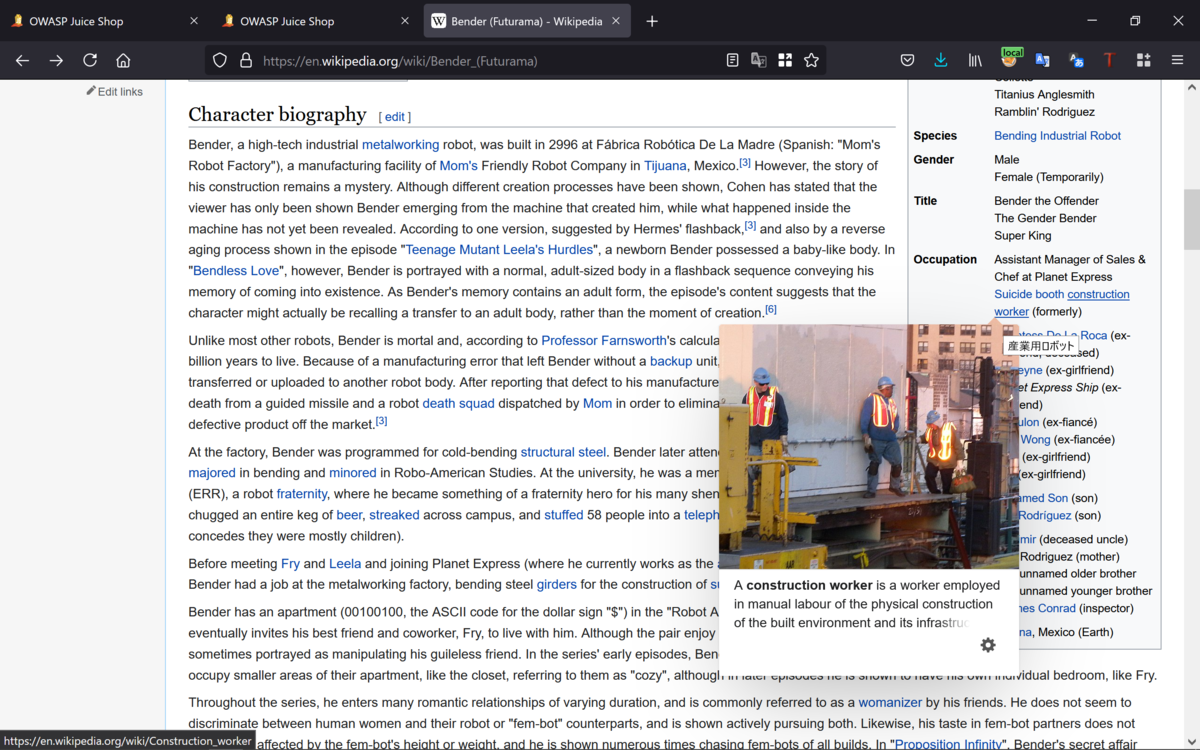Open citation footnote 6

pyautogui.click(x=771, y=310)
